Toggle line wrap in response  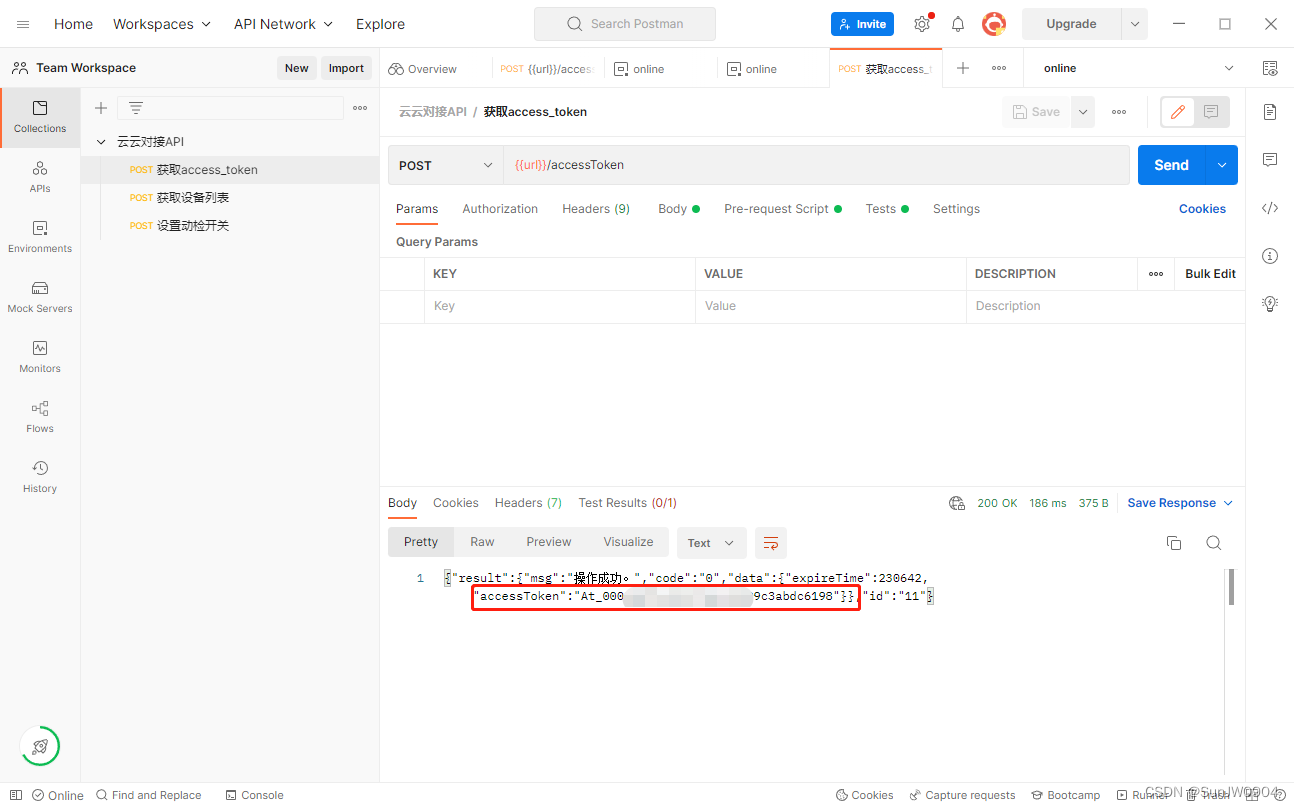(771, 543)
